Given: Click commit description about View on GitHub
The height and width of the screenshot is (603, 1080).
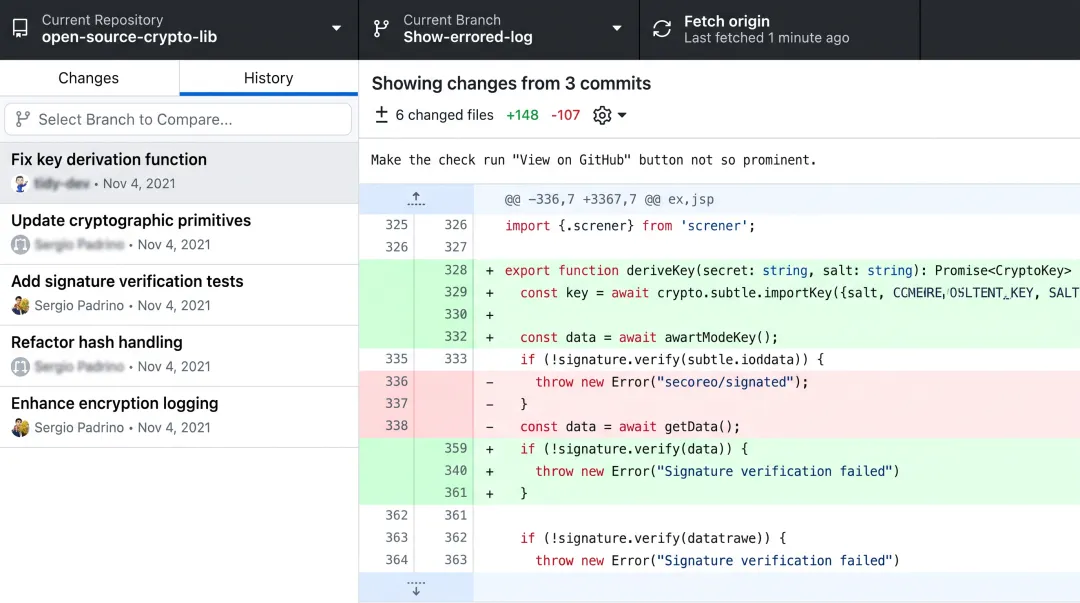Looking at the screenshot, I should click(x=593, y=160).
